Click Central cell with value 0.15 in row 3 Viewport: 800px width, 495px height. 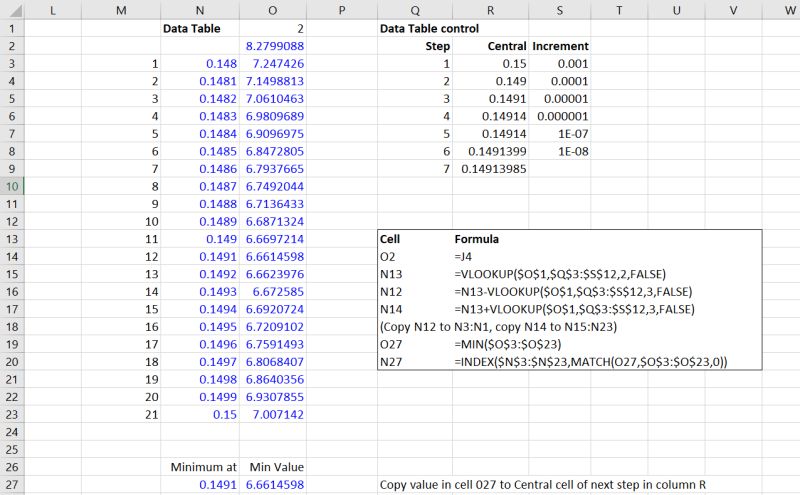click(x=490, y=64)
